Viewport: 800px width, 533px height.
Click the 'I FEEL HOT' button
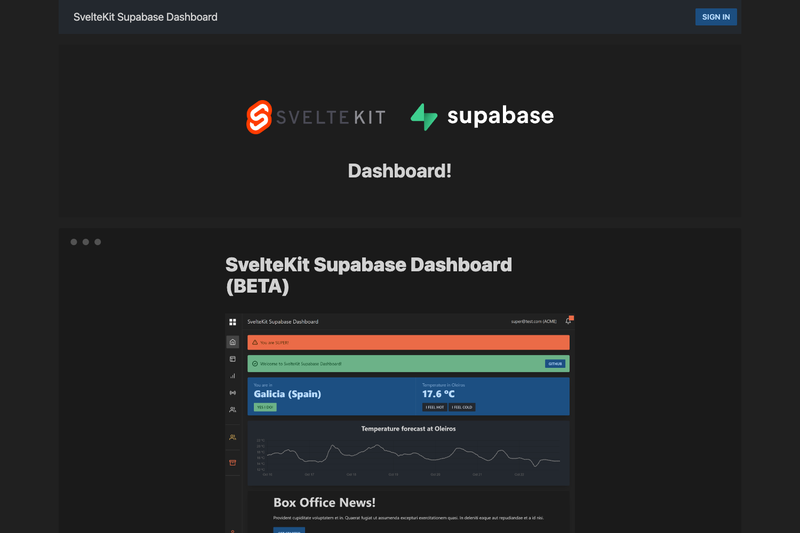(x=435, y=407)
